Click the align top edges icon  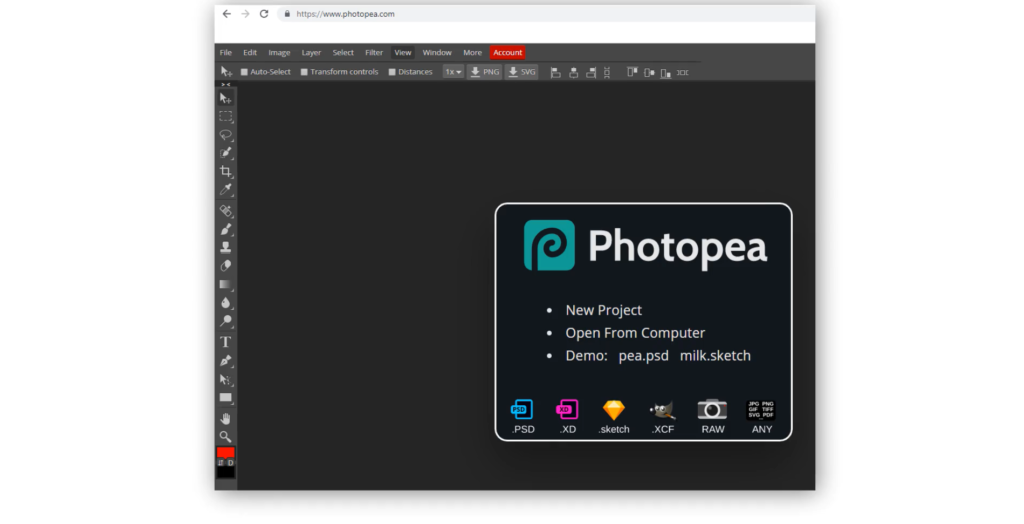[x=632, y=72]
